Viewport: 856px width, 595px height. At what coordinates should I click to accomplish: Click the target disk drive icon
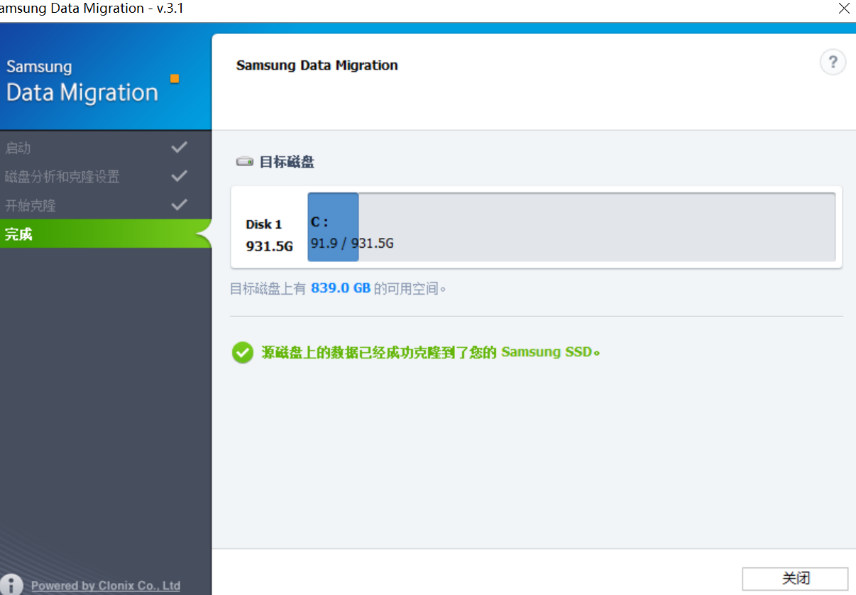tap(245, 162)
